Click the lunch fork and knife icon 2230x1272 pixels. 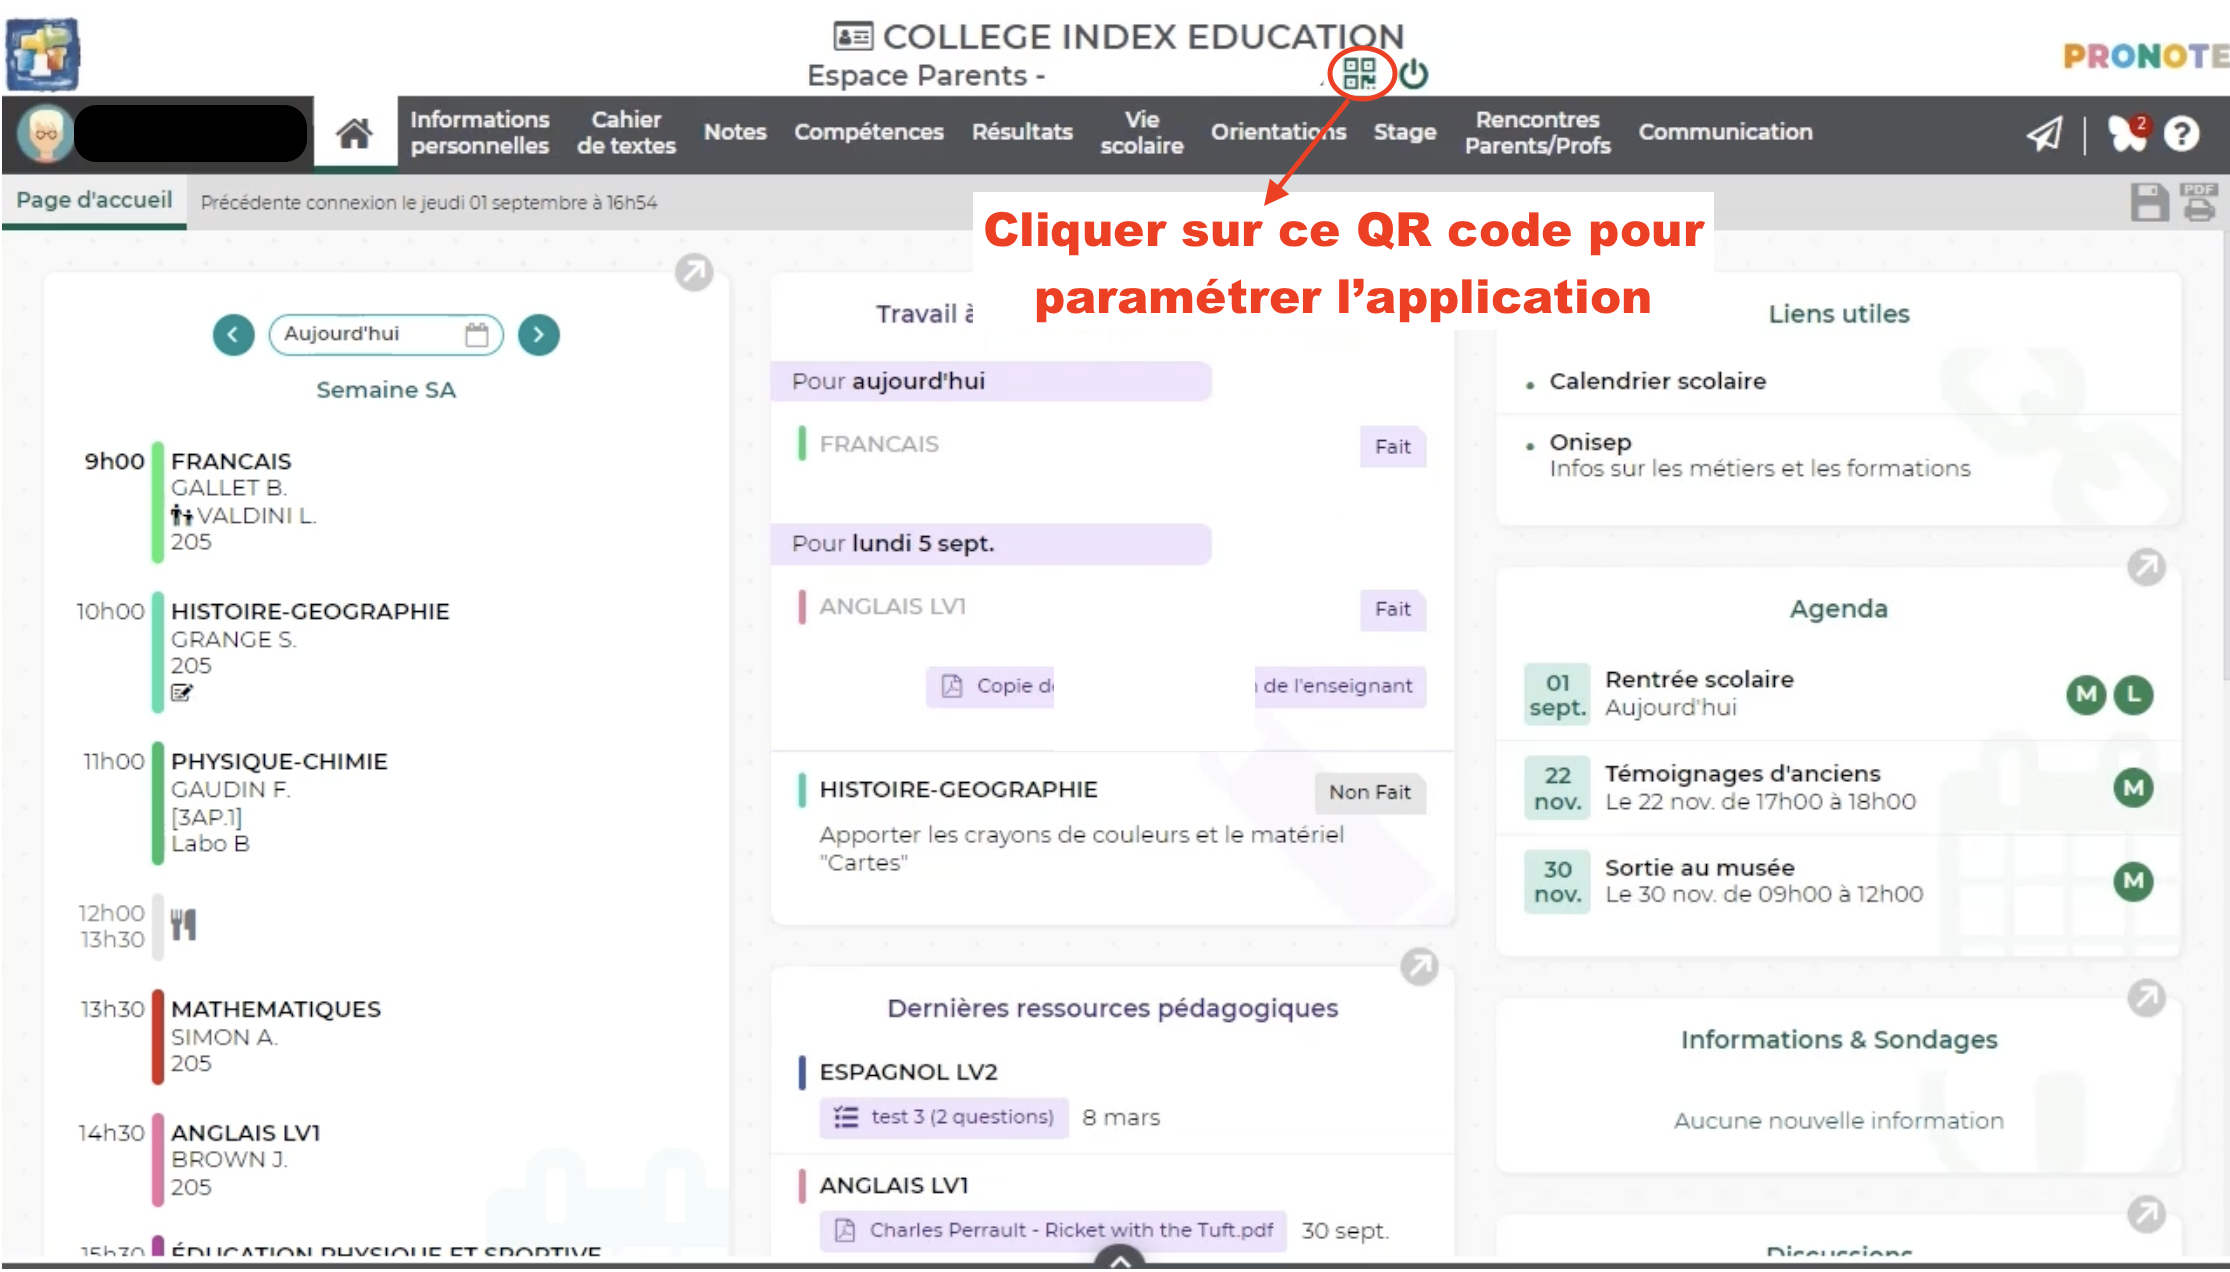183,924
